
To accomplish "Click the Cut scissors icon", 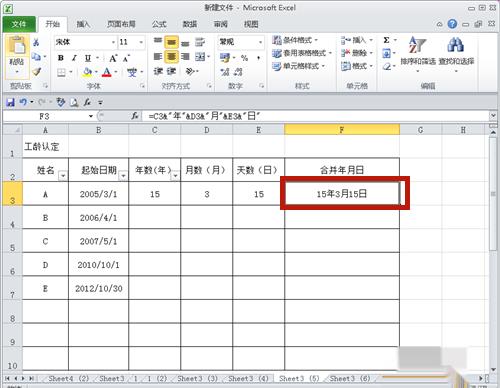I will 36,42.
